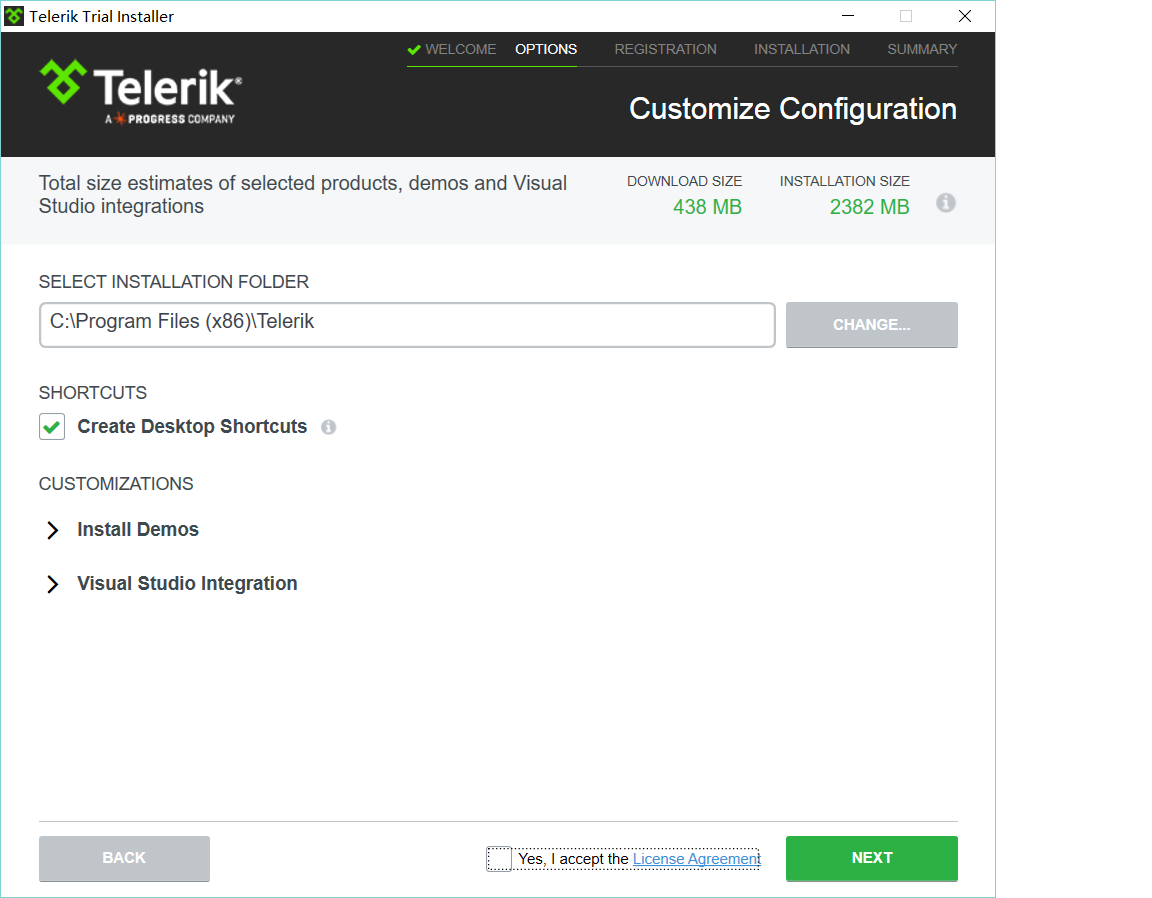Open the REGISTRATION step tab
This screenshot has height=898, width=1152.
tap(666, 49)
